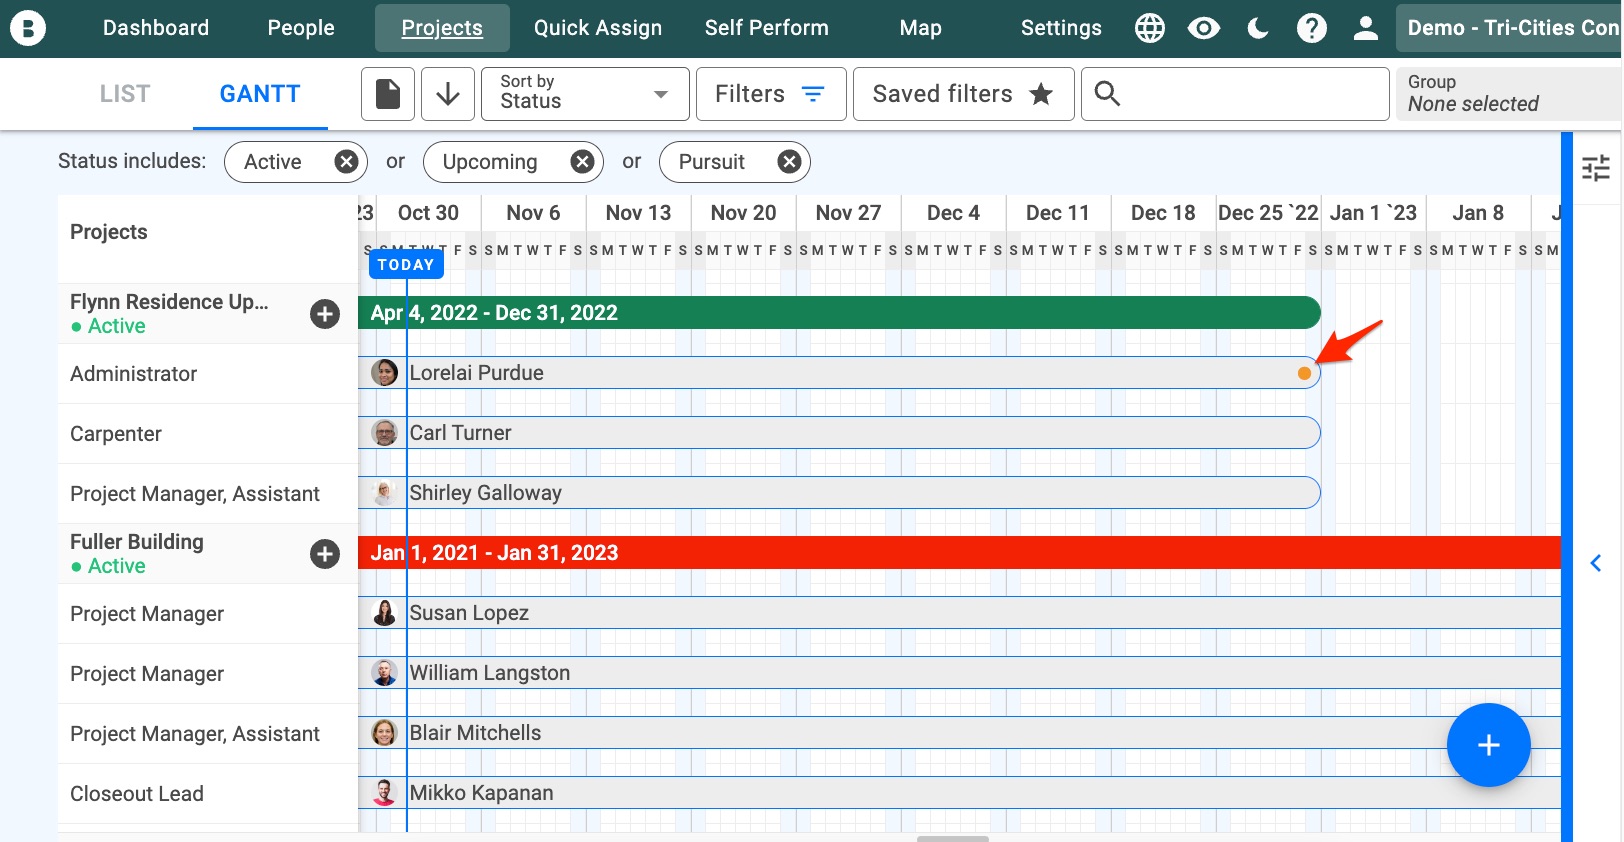The width and height of the screenshot is (1624, 842).
Task: Remove the Active status filter chip
Action: pyautogui.click(x=346, y=162)
